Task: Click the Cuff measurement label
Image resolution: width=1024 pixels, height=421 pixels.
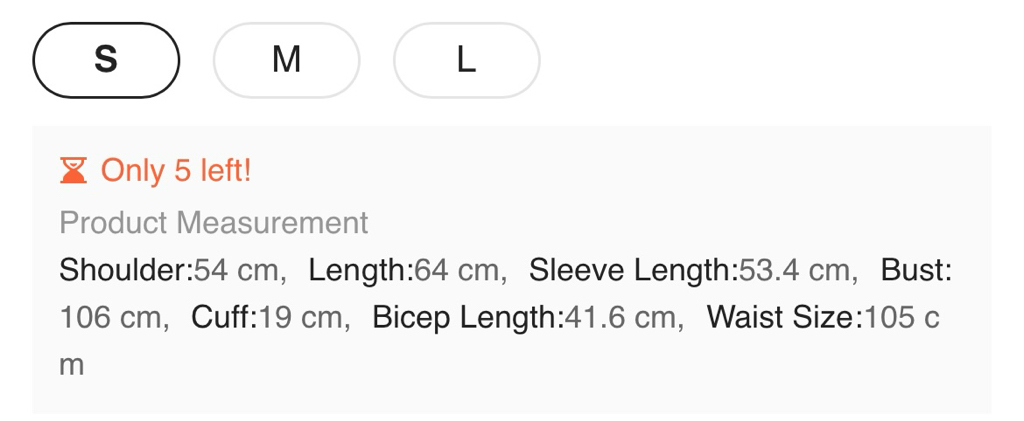Action: [x=224, y=318]
